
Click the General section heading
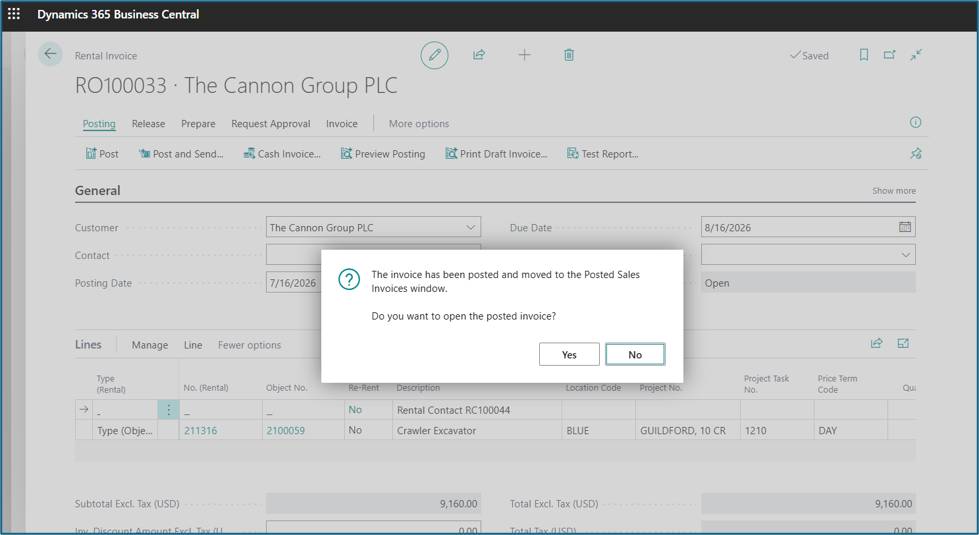[97, 190]
